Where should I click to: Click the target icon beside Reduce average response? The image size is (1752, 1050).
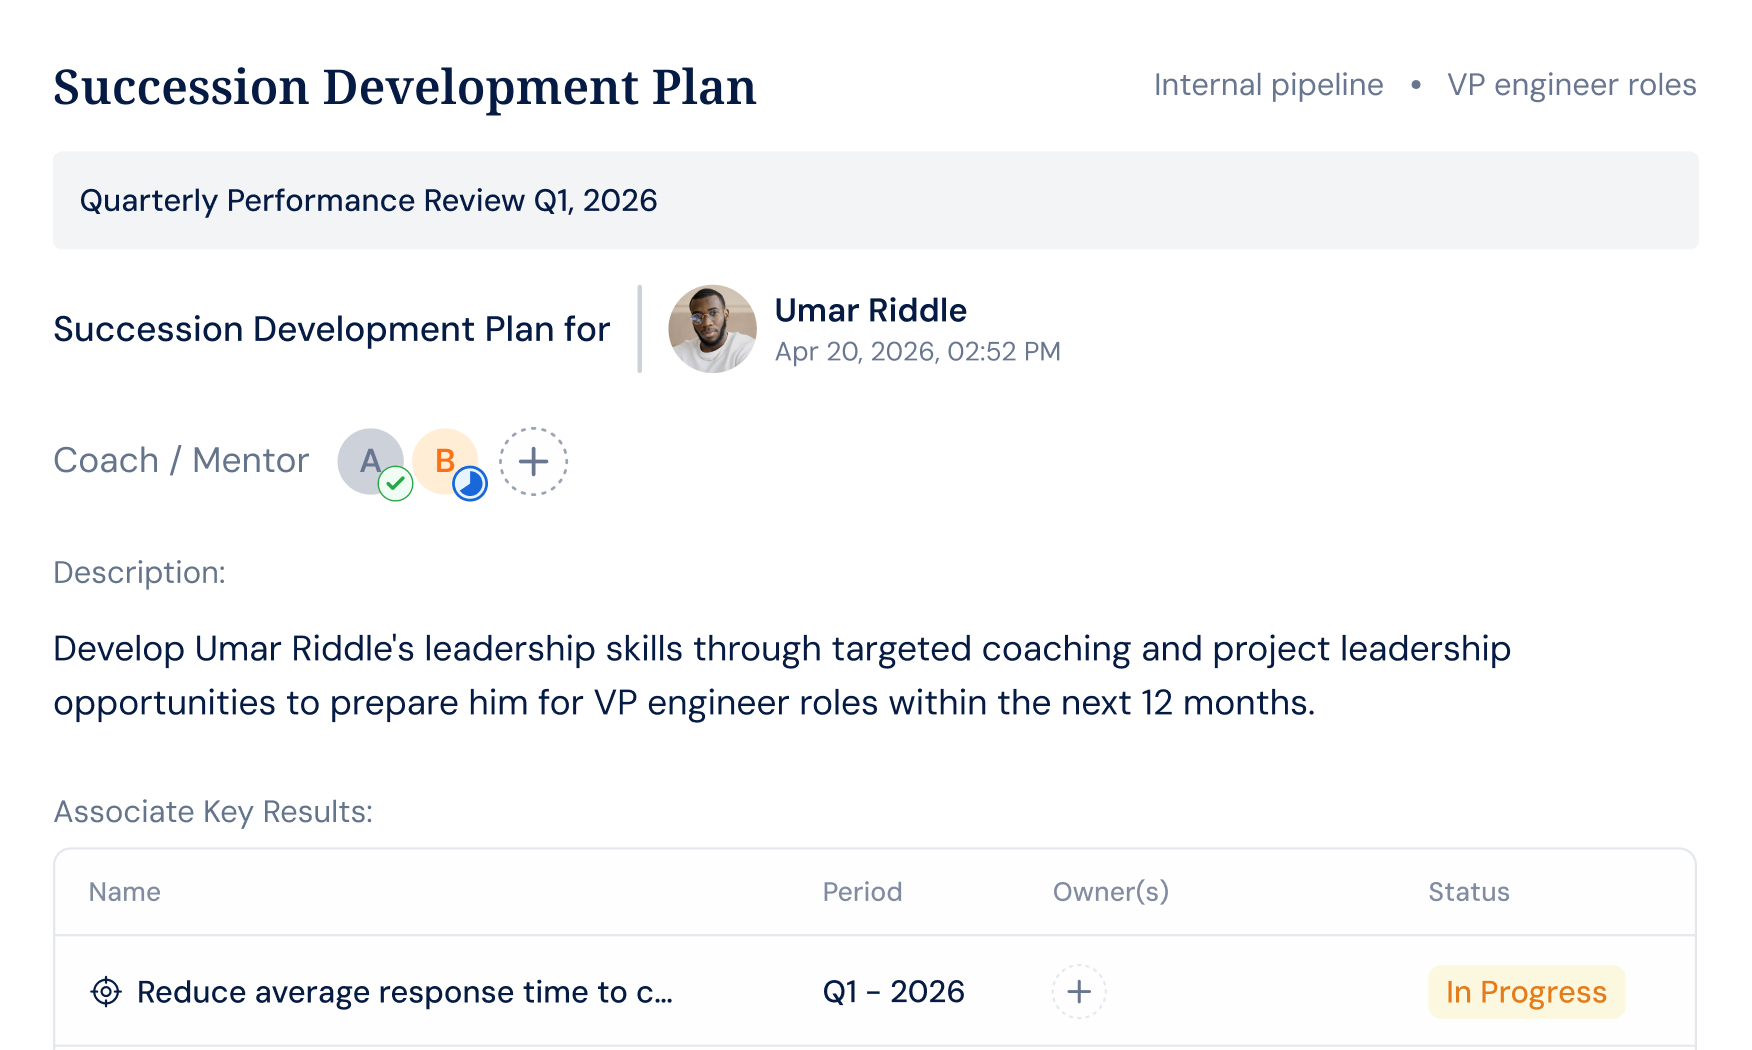point(106,991)
